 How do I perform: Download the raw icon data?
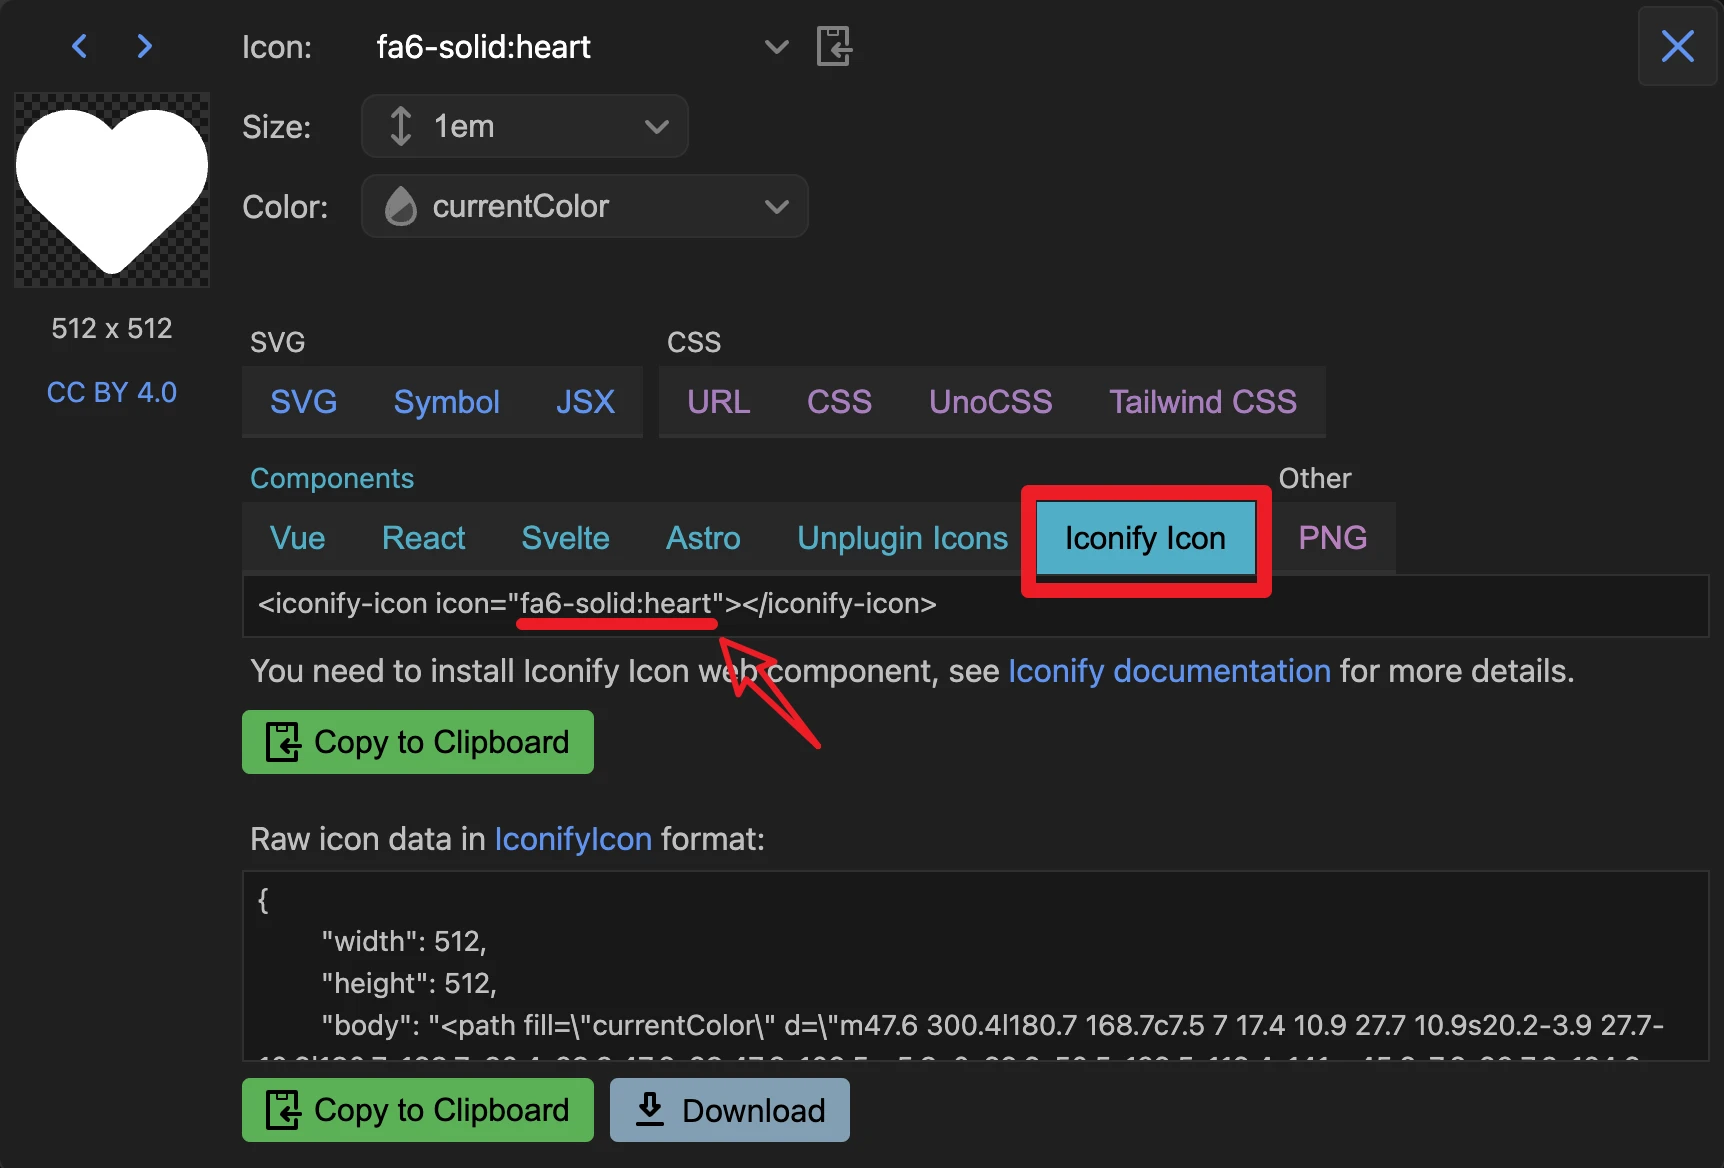[730, 1110]
